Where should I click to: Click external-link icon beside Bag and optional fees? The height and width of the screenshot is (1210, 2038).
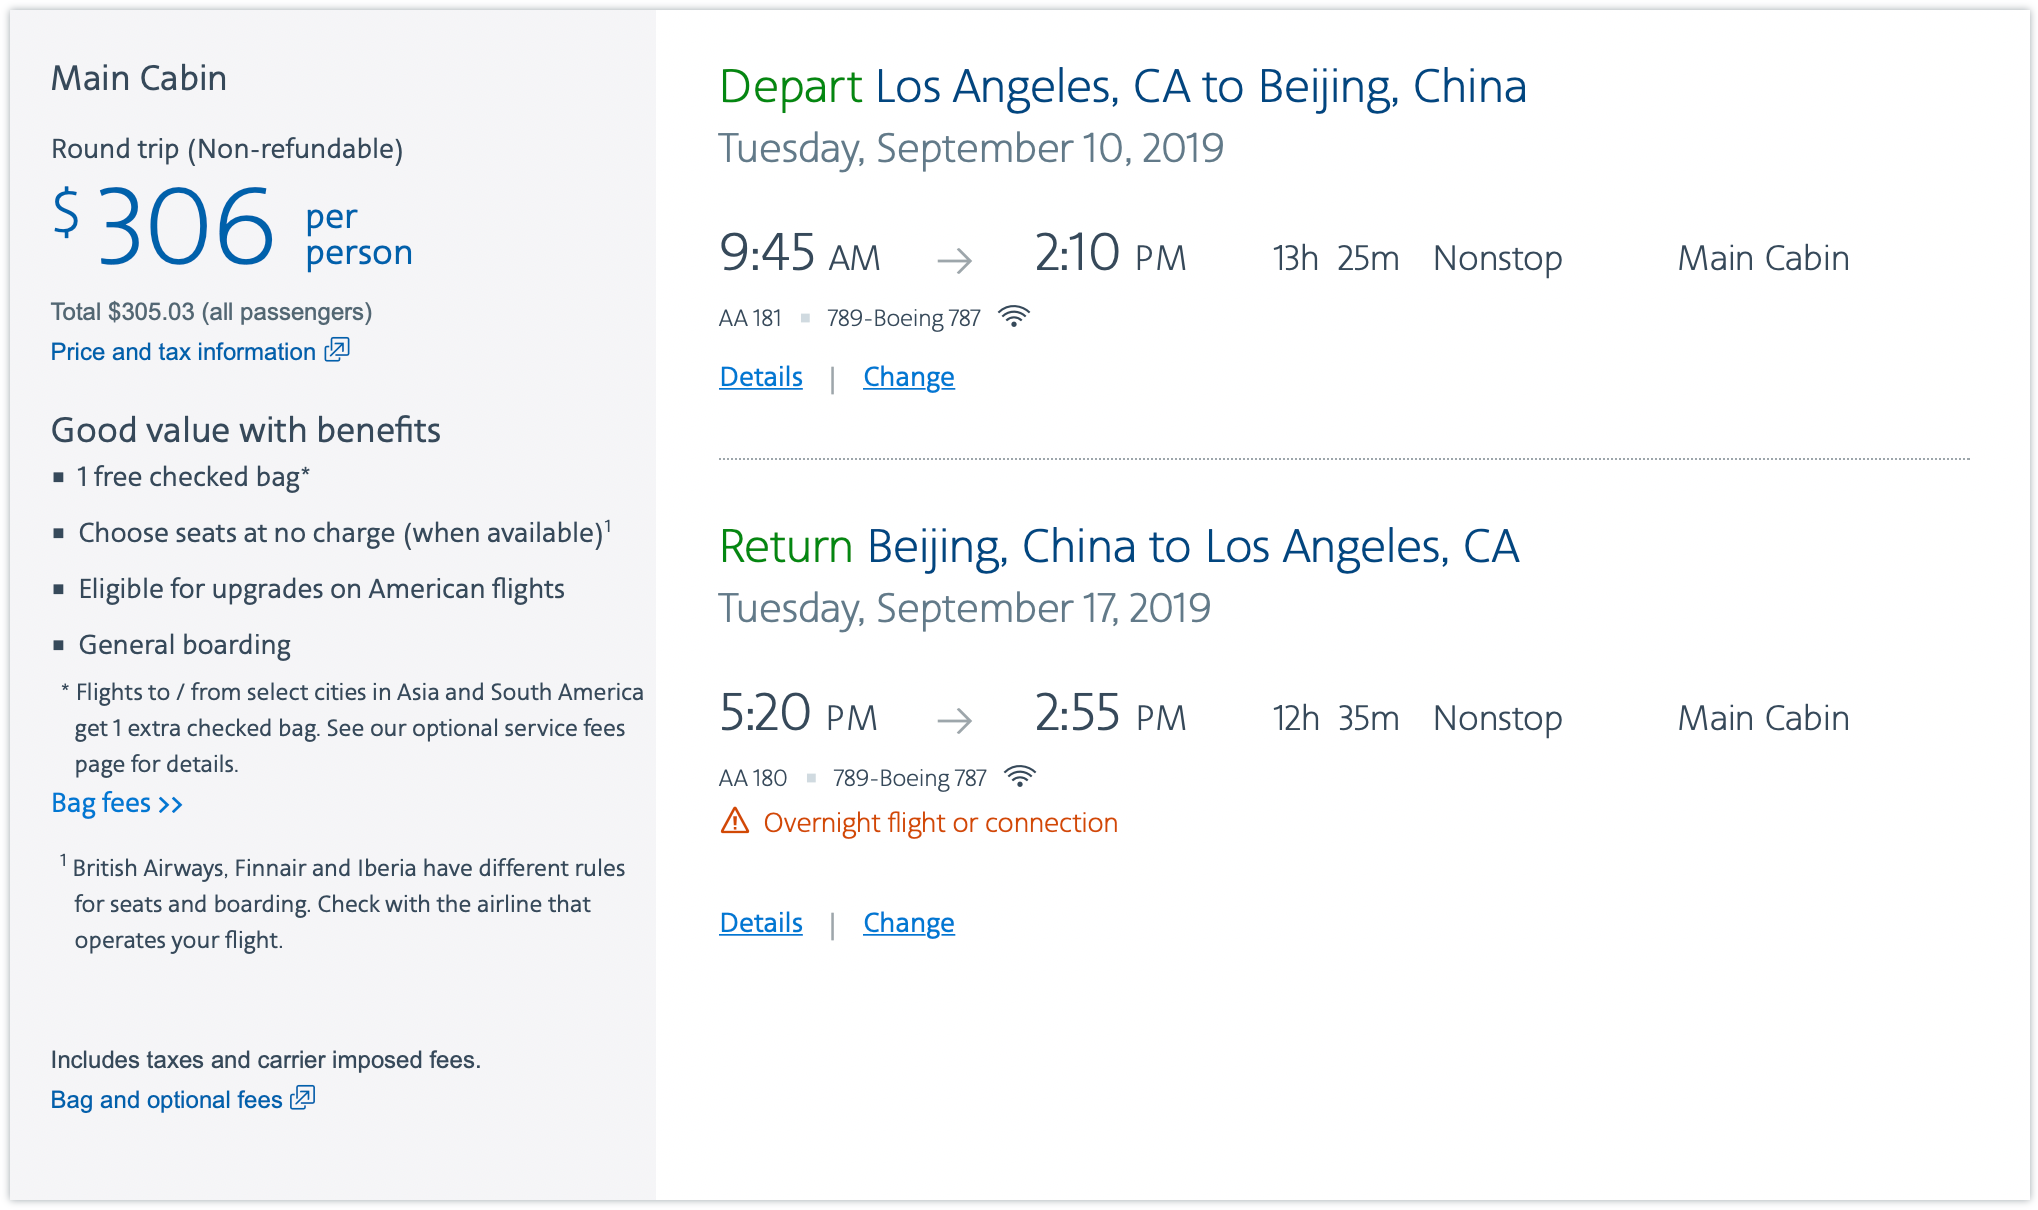303,1098
